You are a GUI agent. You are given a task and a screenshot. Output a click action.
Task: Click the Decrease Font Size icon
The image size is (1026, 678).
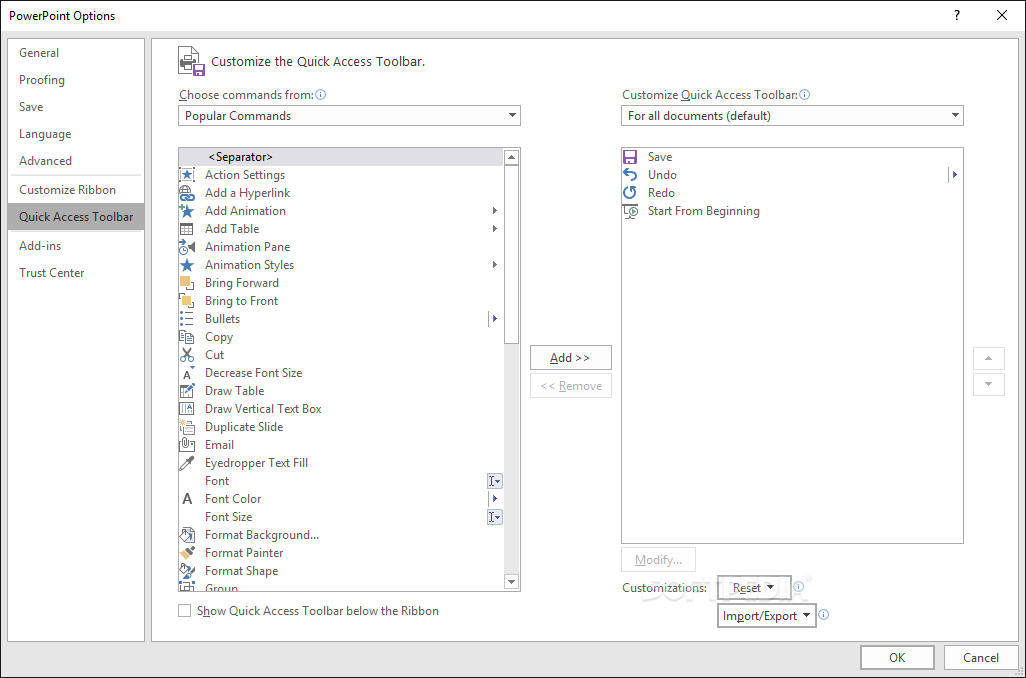coord(187,373)
